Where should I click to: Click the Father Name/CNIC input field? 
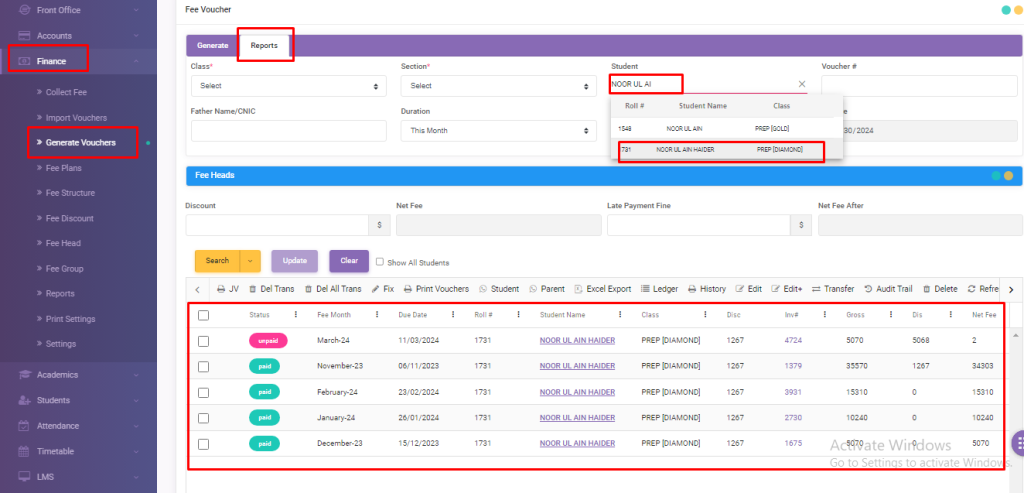click(288, 131)
